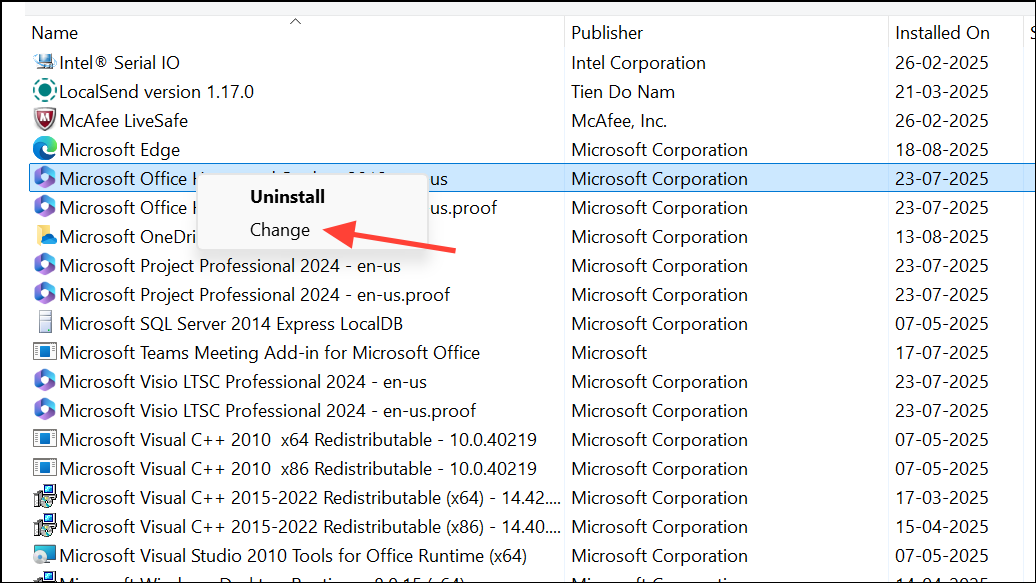Click install date 18-08-2025

pyautogui.click(x=942, y=149)
